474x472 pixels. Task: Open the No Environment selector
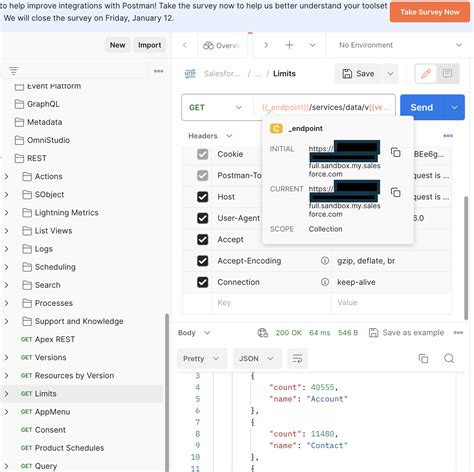coord(400,45)
